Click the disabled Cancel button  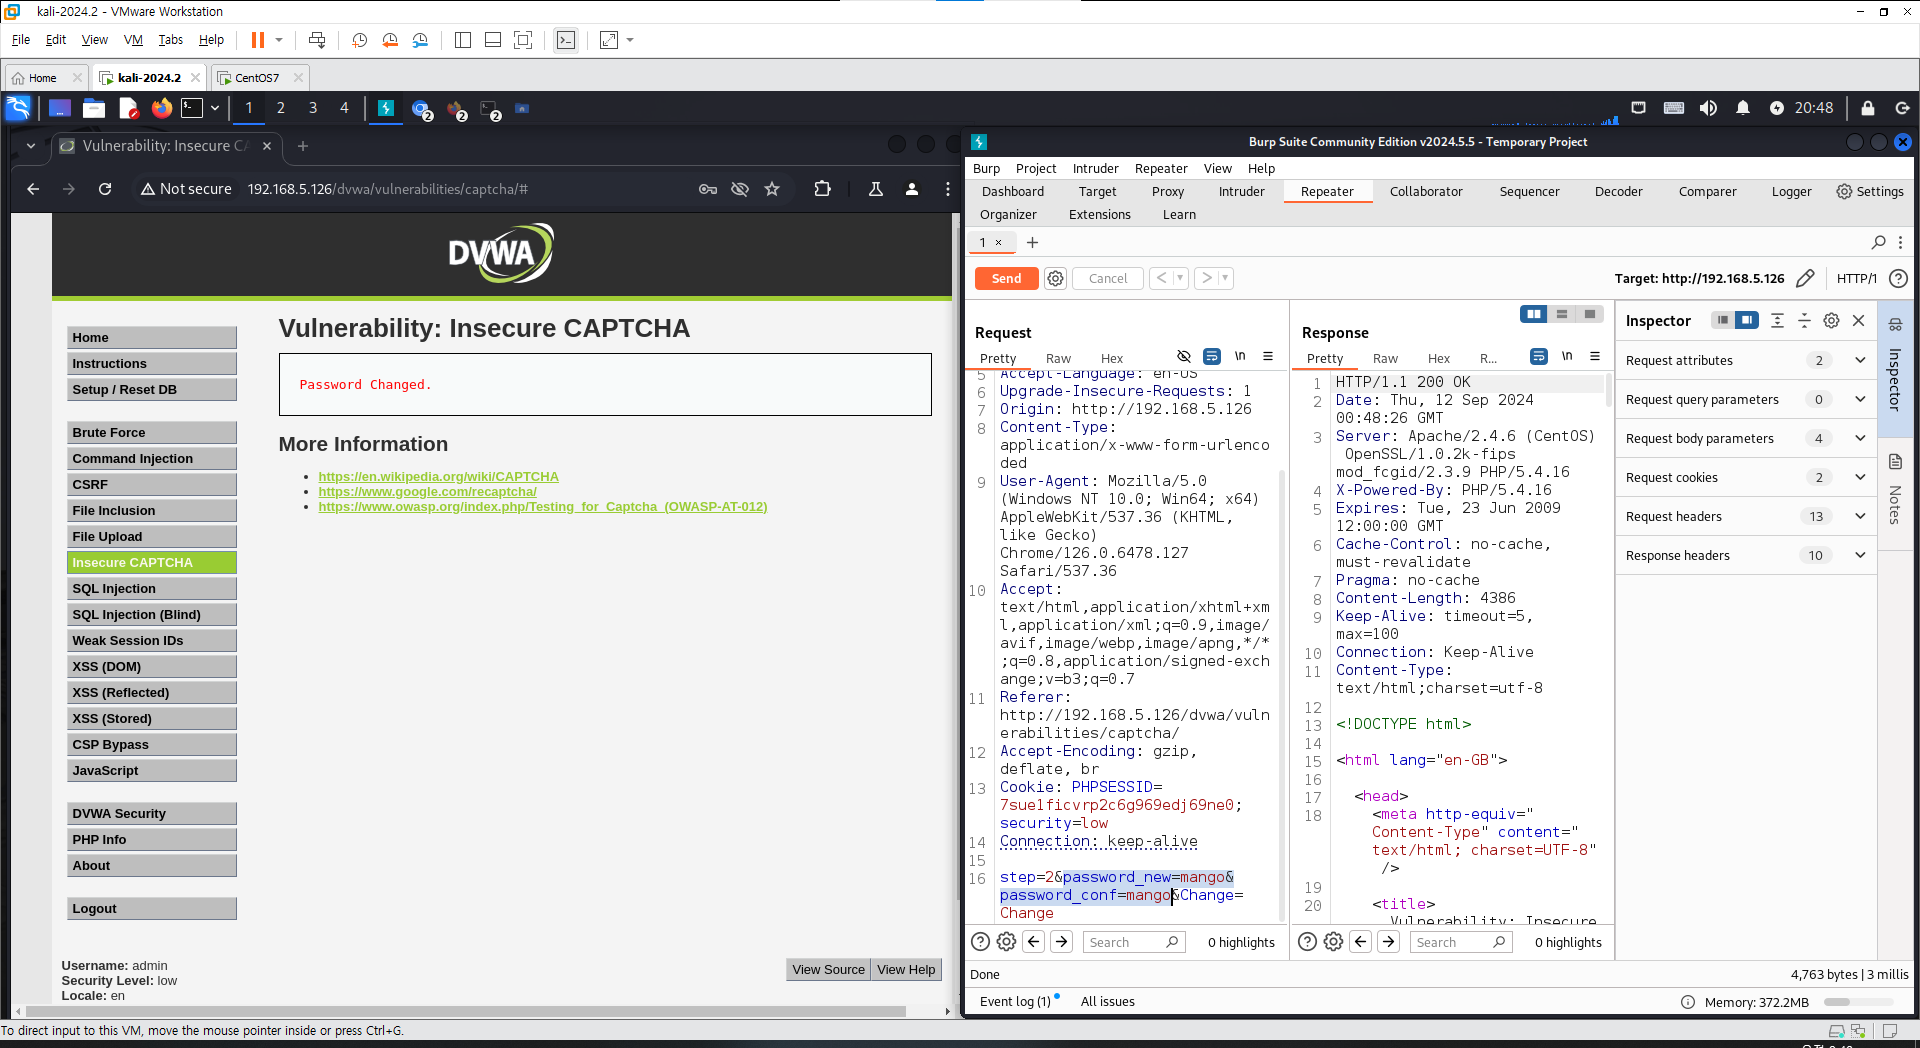[x=1107, y=279]
